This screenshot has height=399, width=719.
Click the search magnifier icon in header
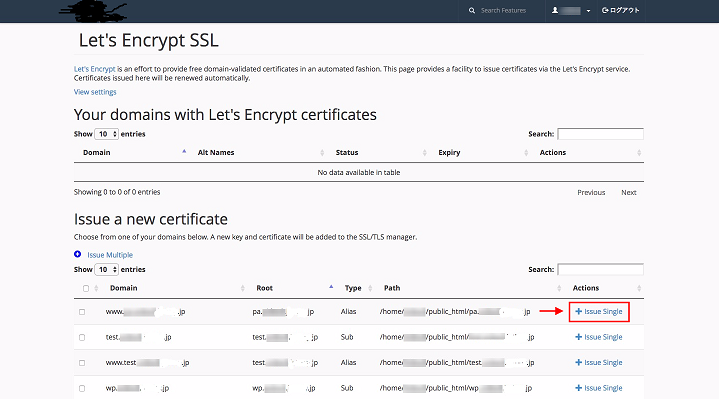point(471,10)
